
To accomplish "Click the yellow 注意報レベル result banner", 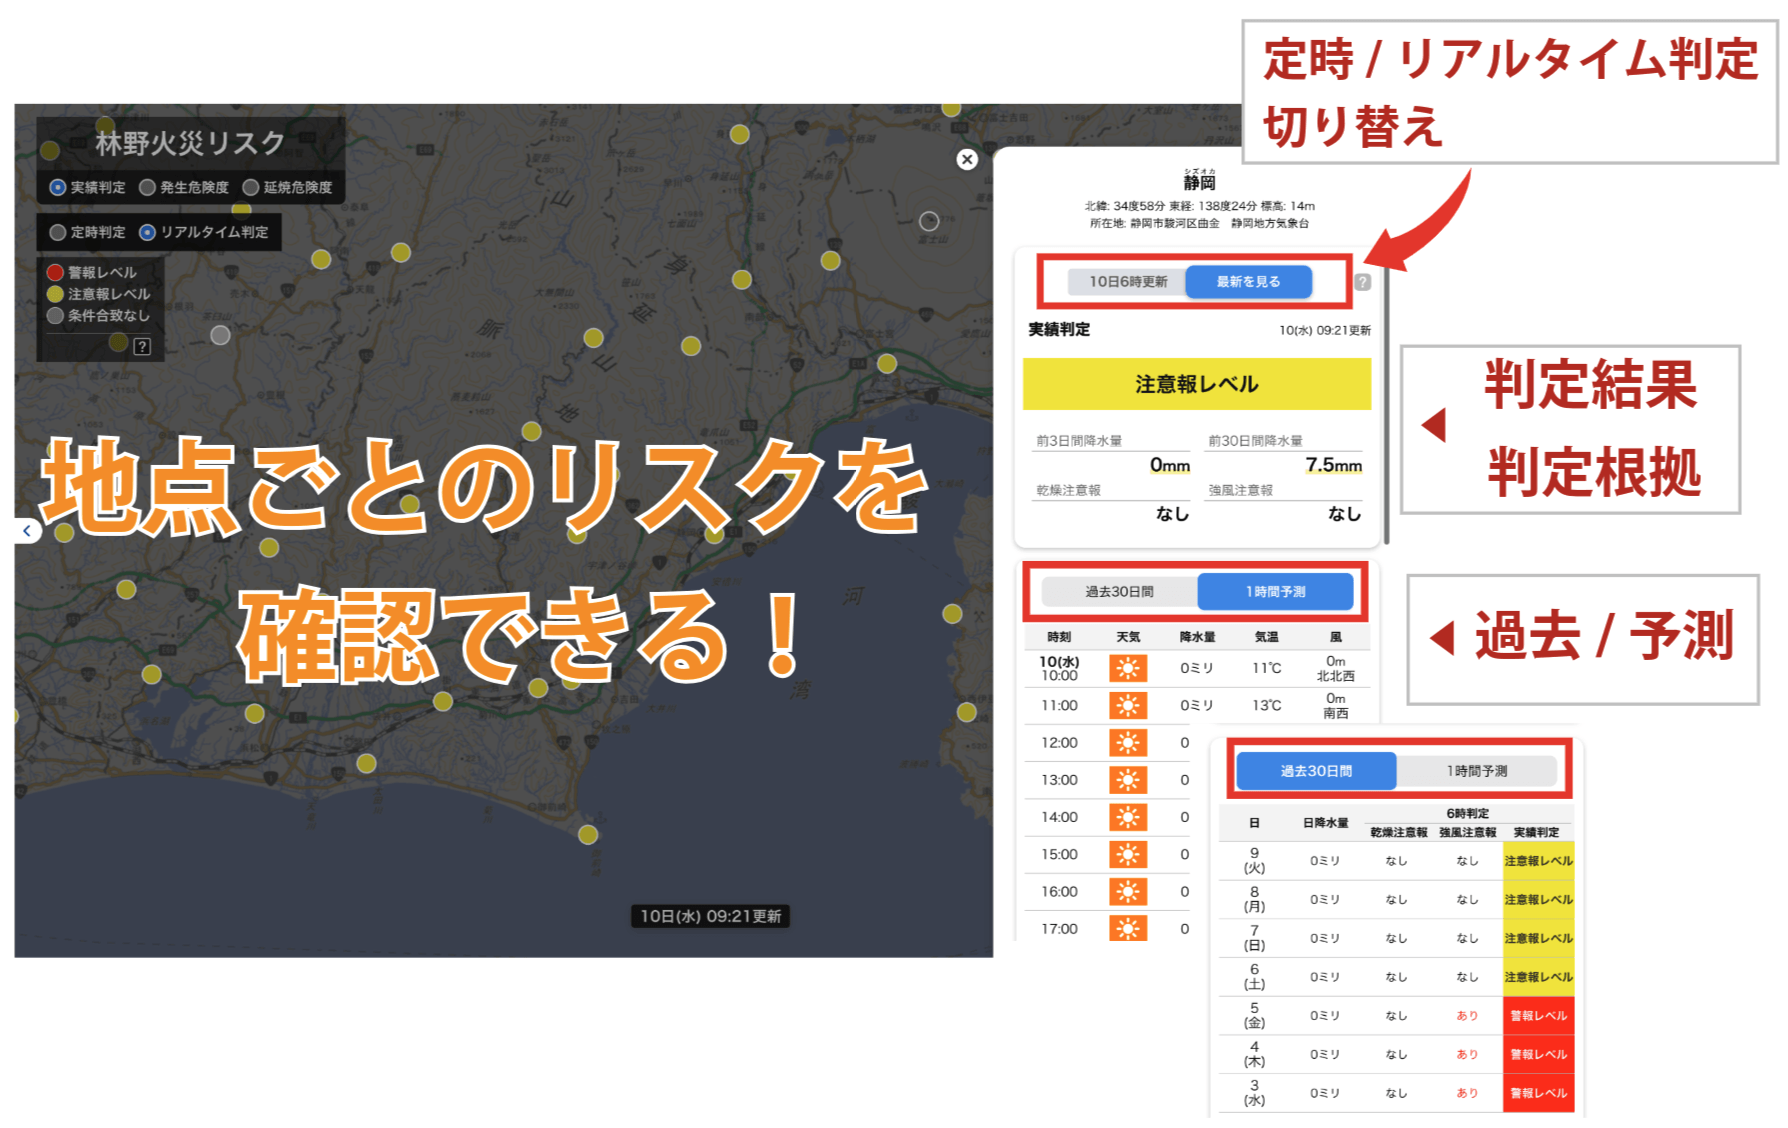I will [x=1196, y=384].
